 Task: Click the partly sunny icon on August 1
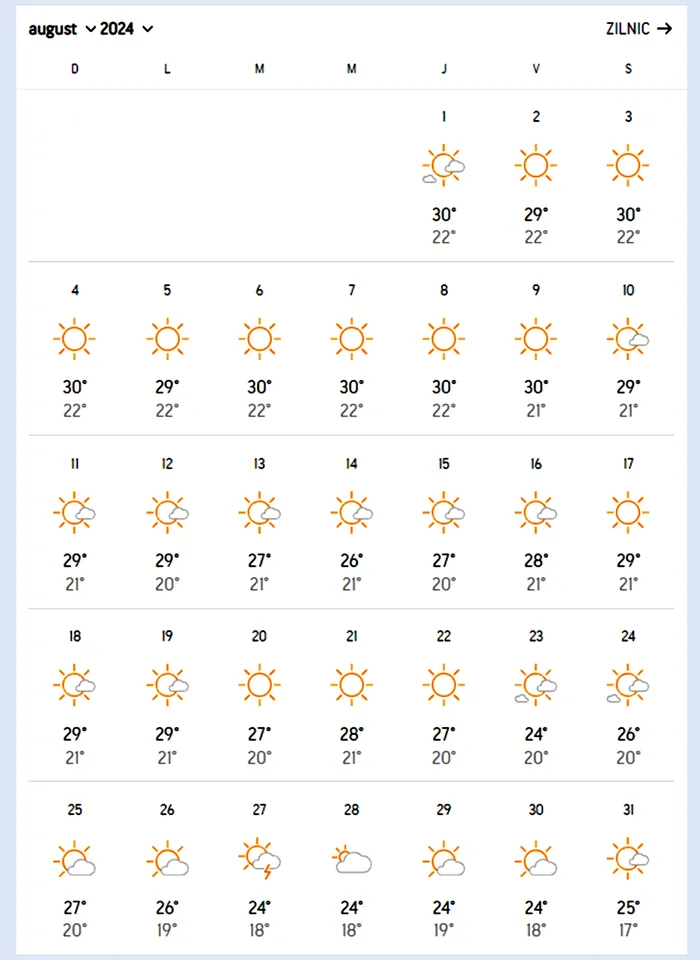click(443, 165)
